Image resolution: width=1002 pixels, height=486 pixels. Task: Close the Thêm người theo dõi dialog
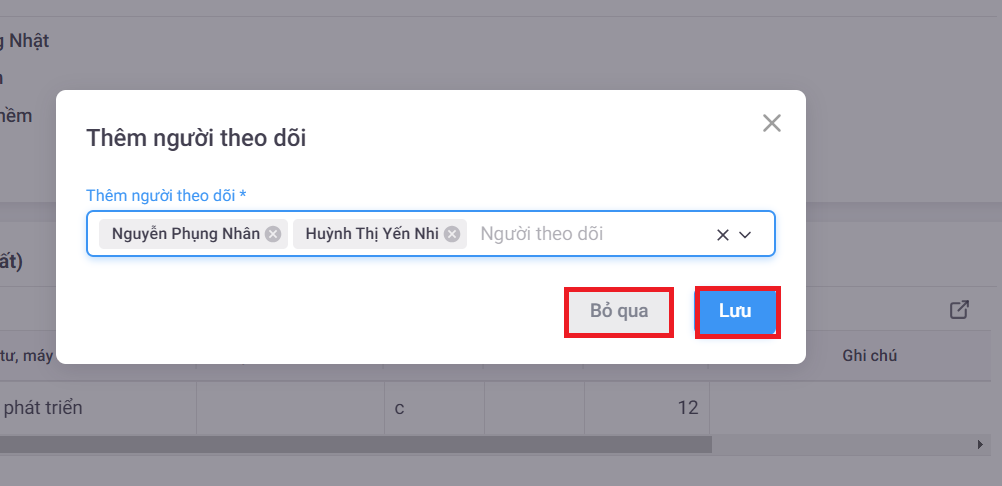[x=771, y=123]
